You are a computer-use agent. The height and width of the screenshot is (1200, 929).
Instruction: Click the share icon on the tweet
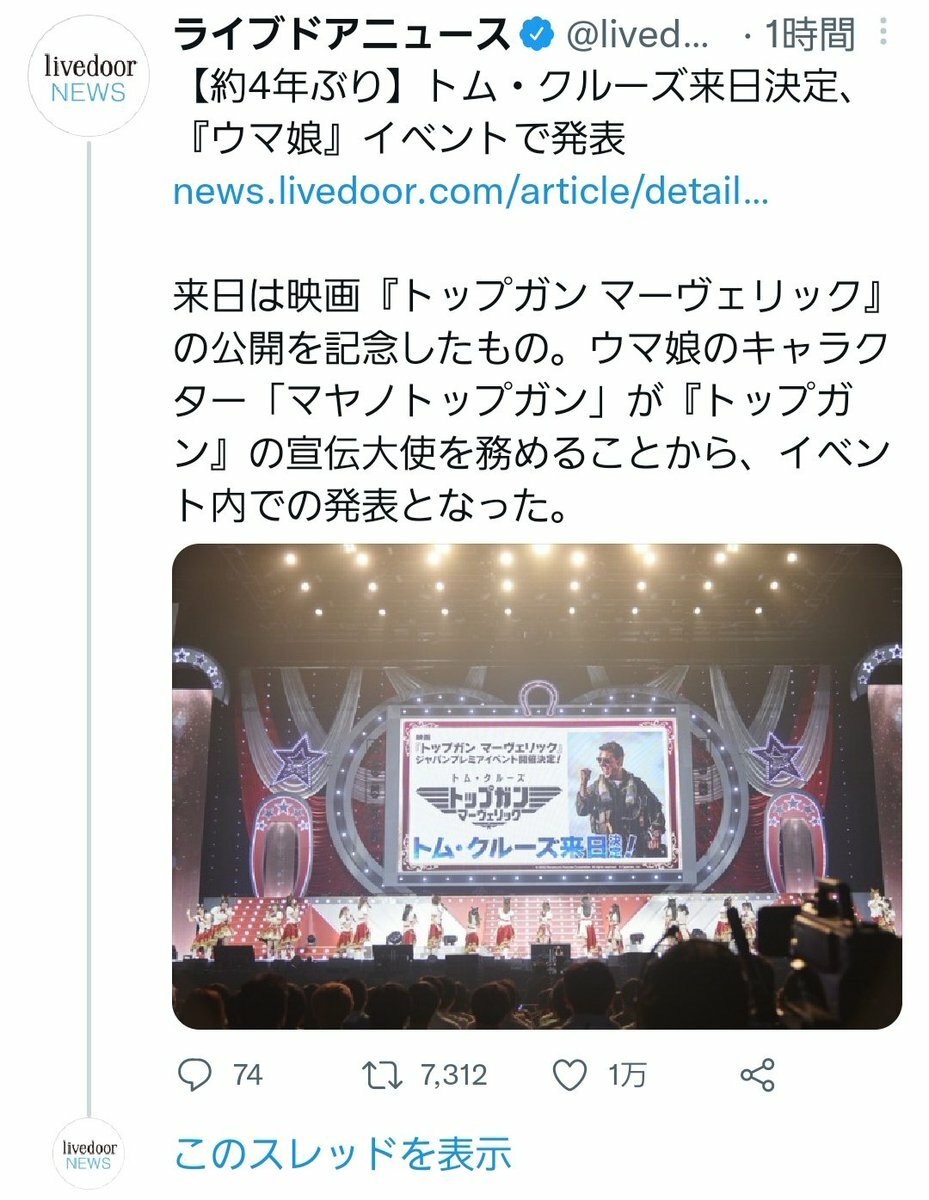[x=757, y=1075]
